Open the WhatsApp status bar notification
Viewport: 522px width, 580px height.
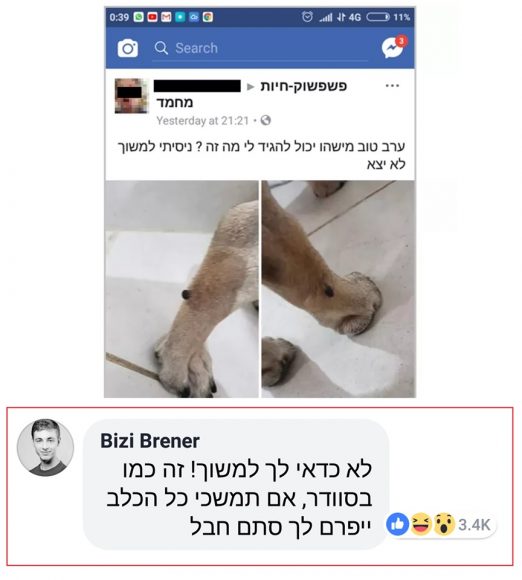(x=139, y=17)
